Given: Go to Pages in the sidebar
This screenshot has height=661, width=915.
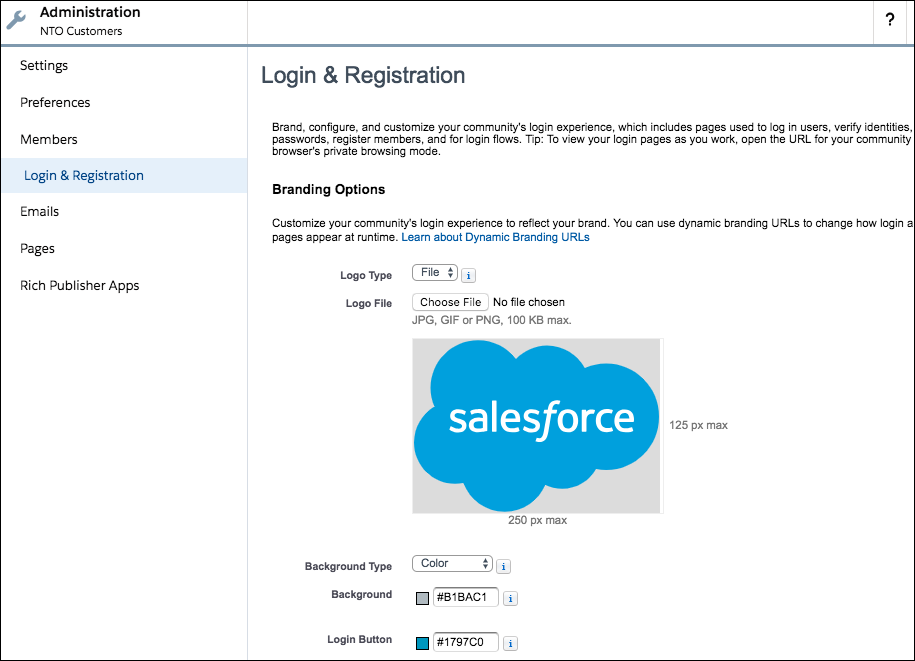Looking at the screenshot, I should click(37, 249).
